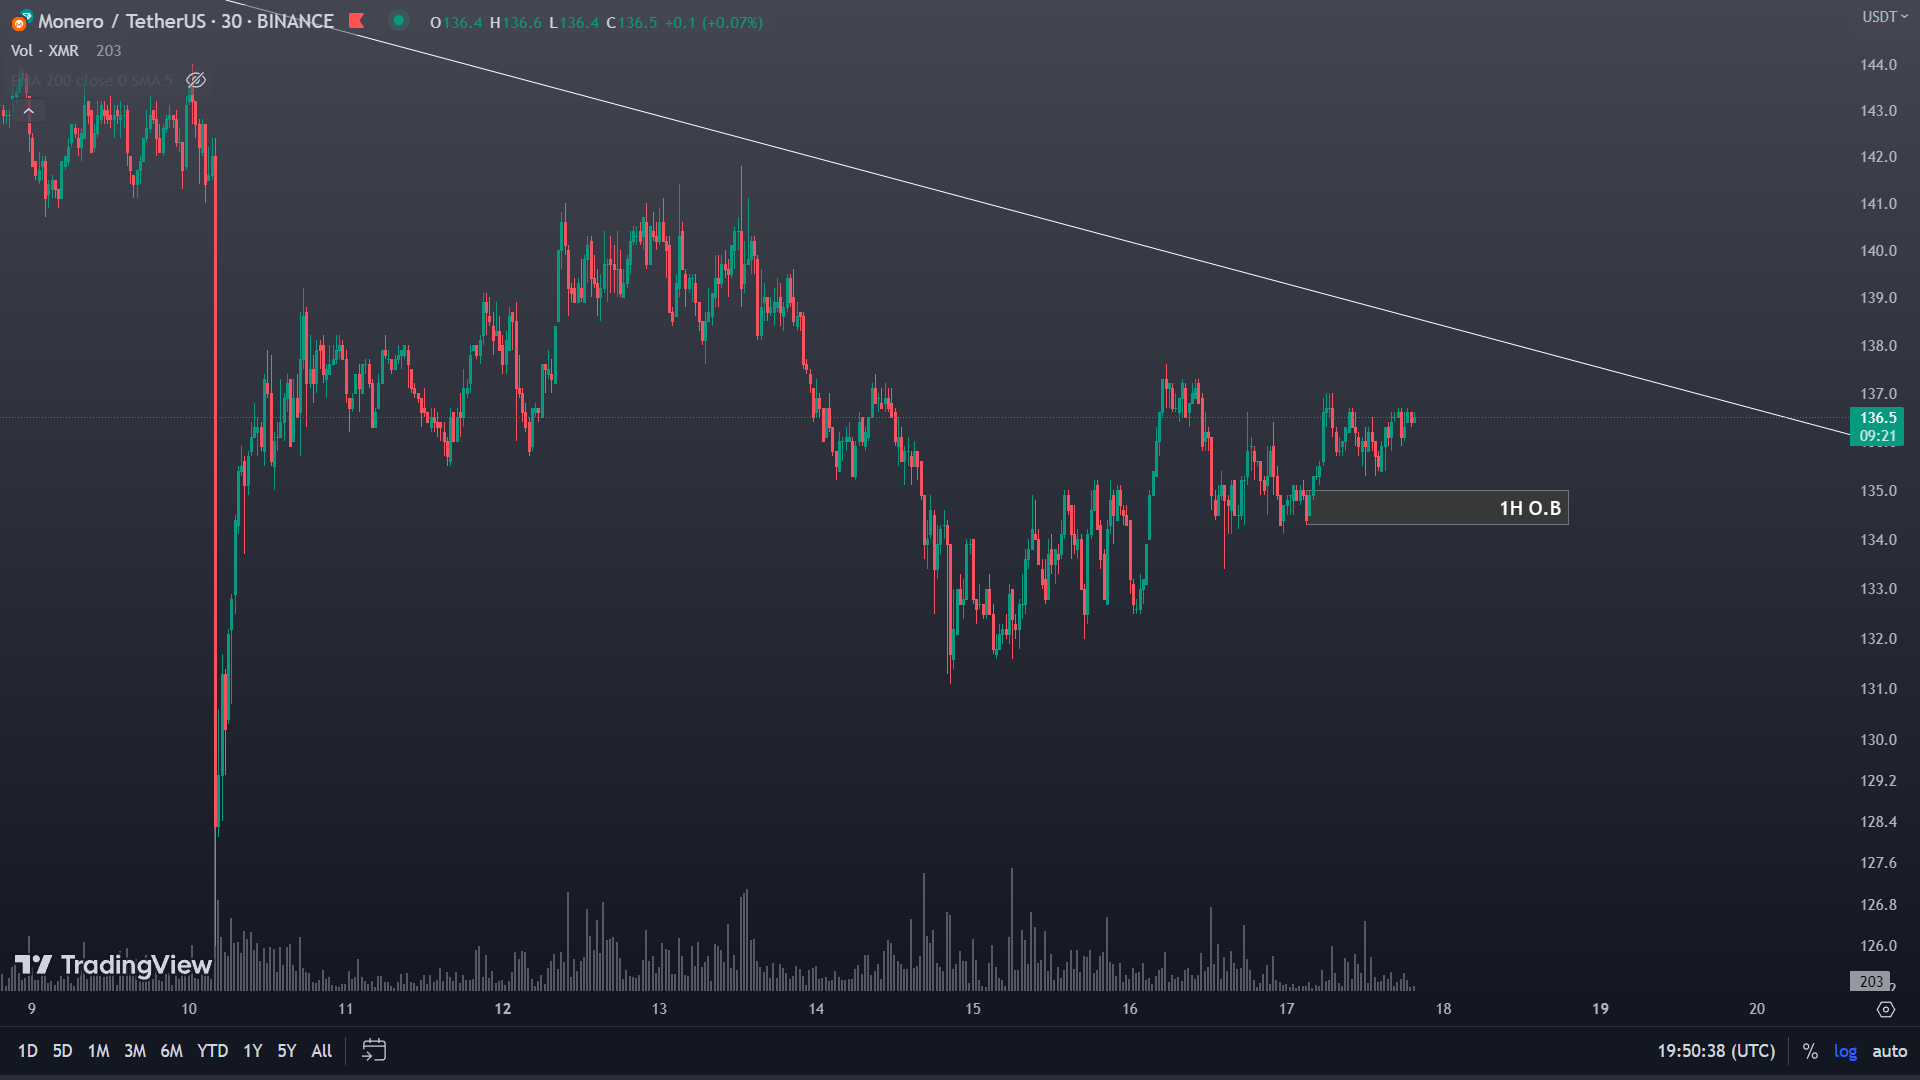Click the red flag symbol marker
Screen dimensions: 1920x1080
[x=356, y=20]
